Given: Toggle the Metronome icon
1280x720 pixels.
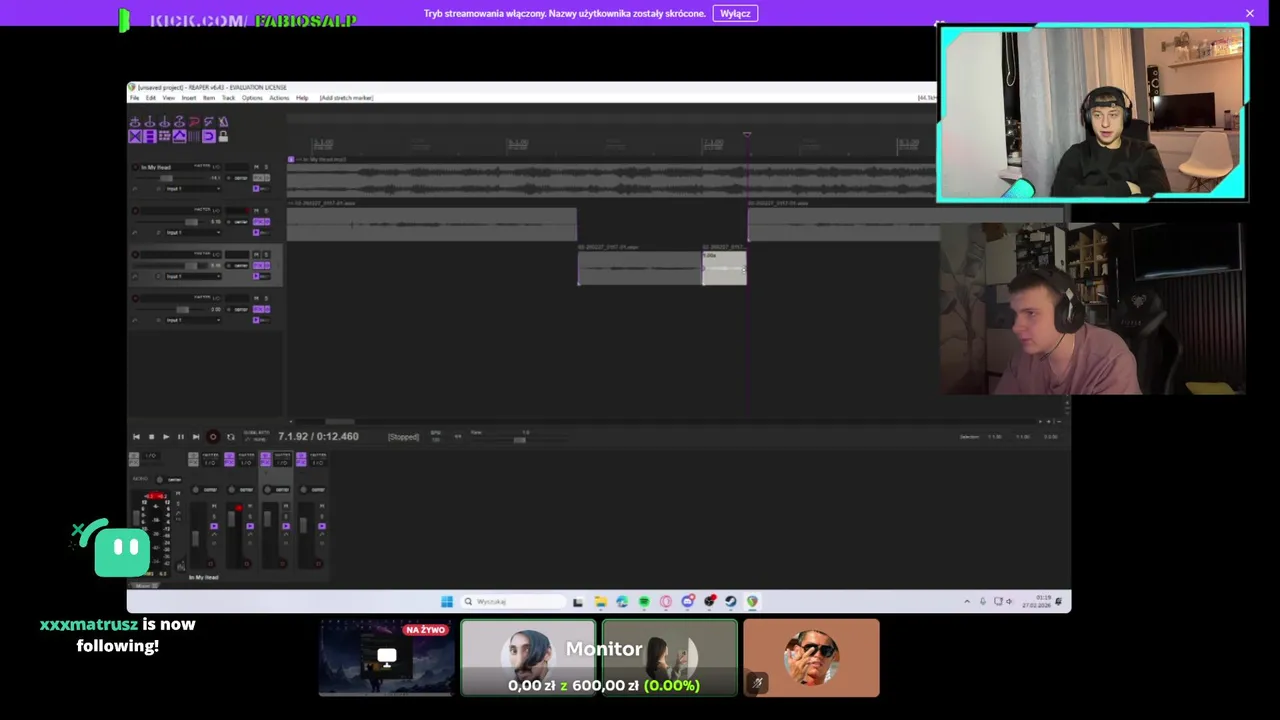Looking at the screenshot, I should click(x=223, y=122).
